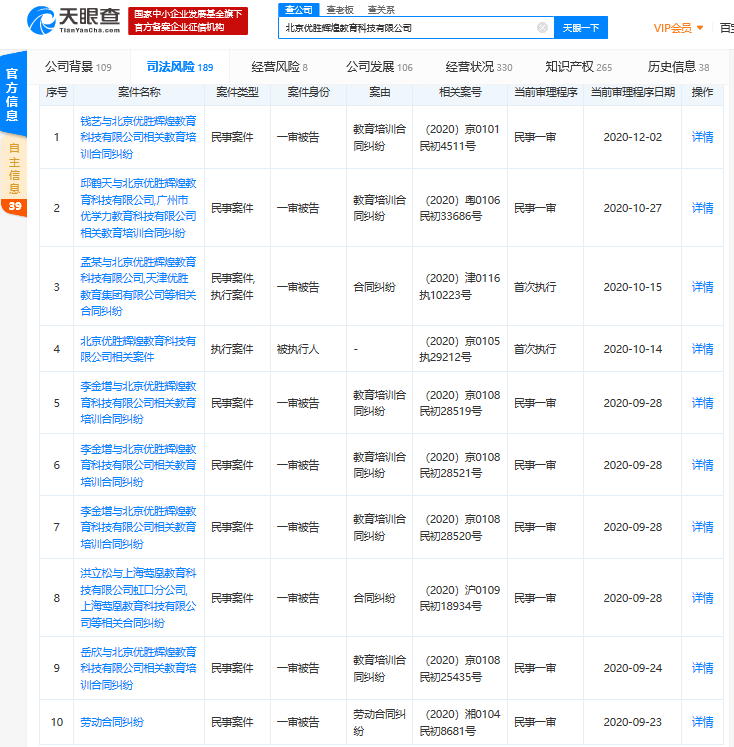Open the 历史信息 tab
This screenshot has width=734, height=747.
pos(677,67)
